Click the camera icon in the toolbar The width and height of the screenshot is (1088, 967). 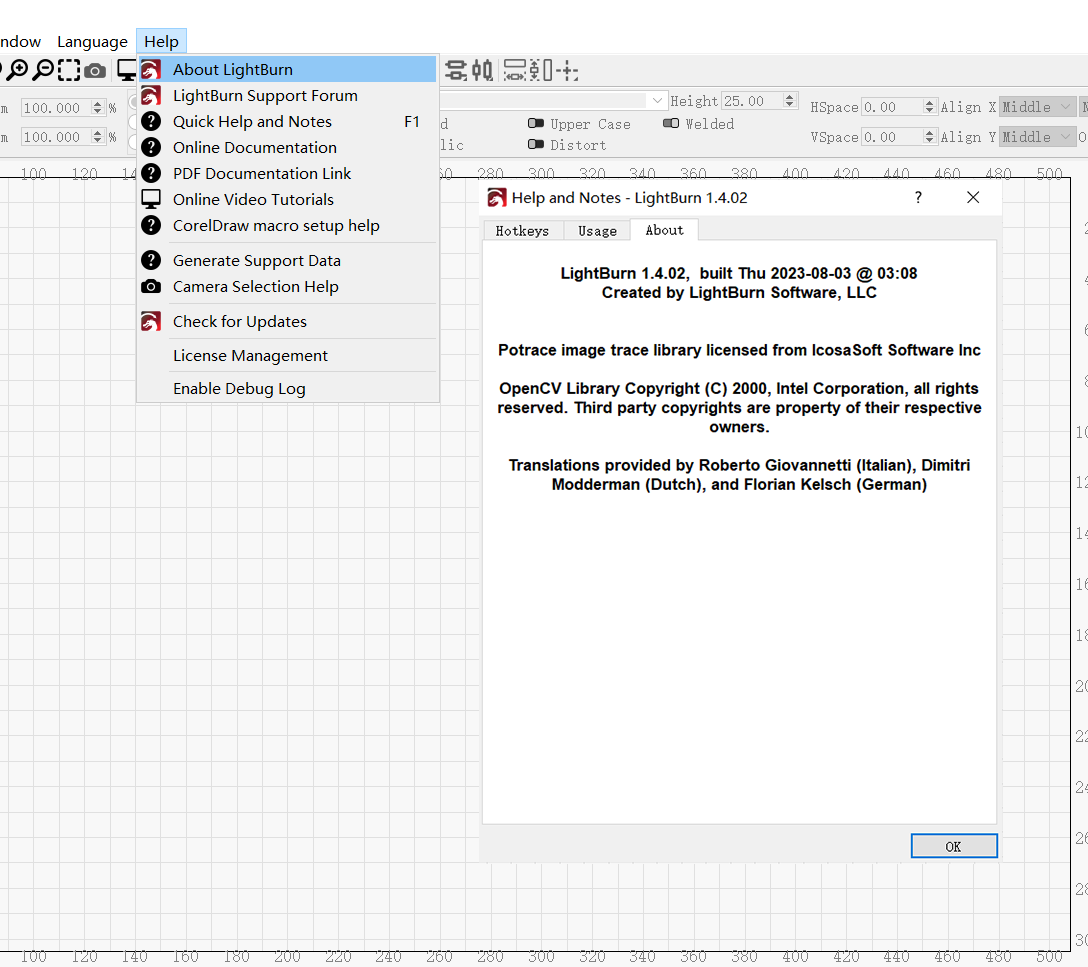coord(95,71)
